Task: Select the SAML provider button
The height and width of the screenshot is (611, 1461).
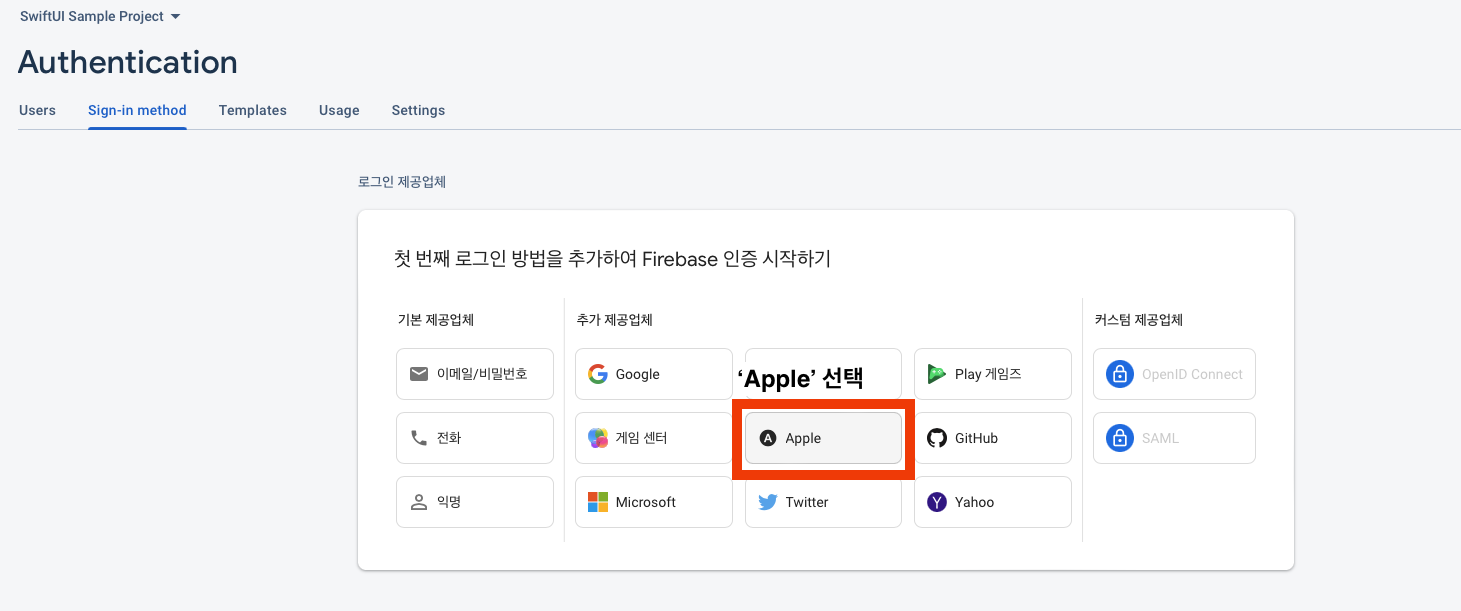Action: [1174, 438]
